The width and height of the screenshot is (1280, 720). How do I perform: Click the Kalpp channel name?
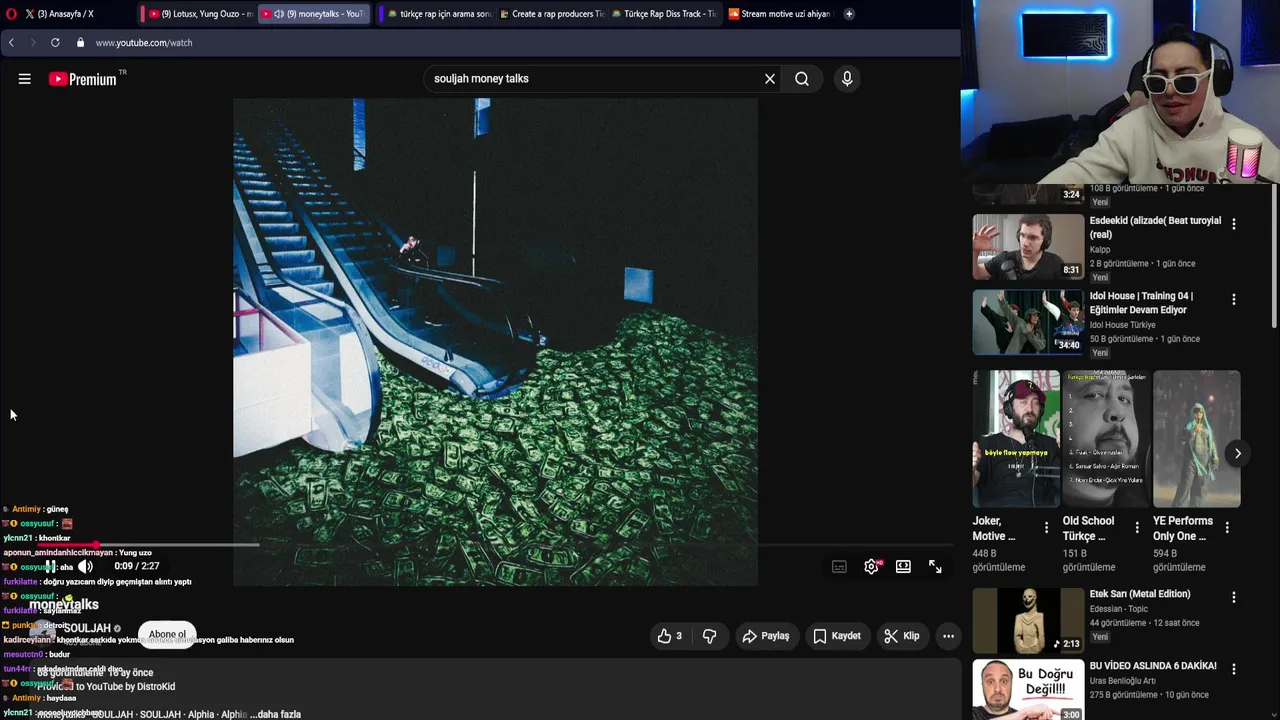click(1100, 250)
